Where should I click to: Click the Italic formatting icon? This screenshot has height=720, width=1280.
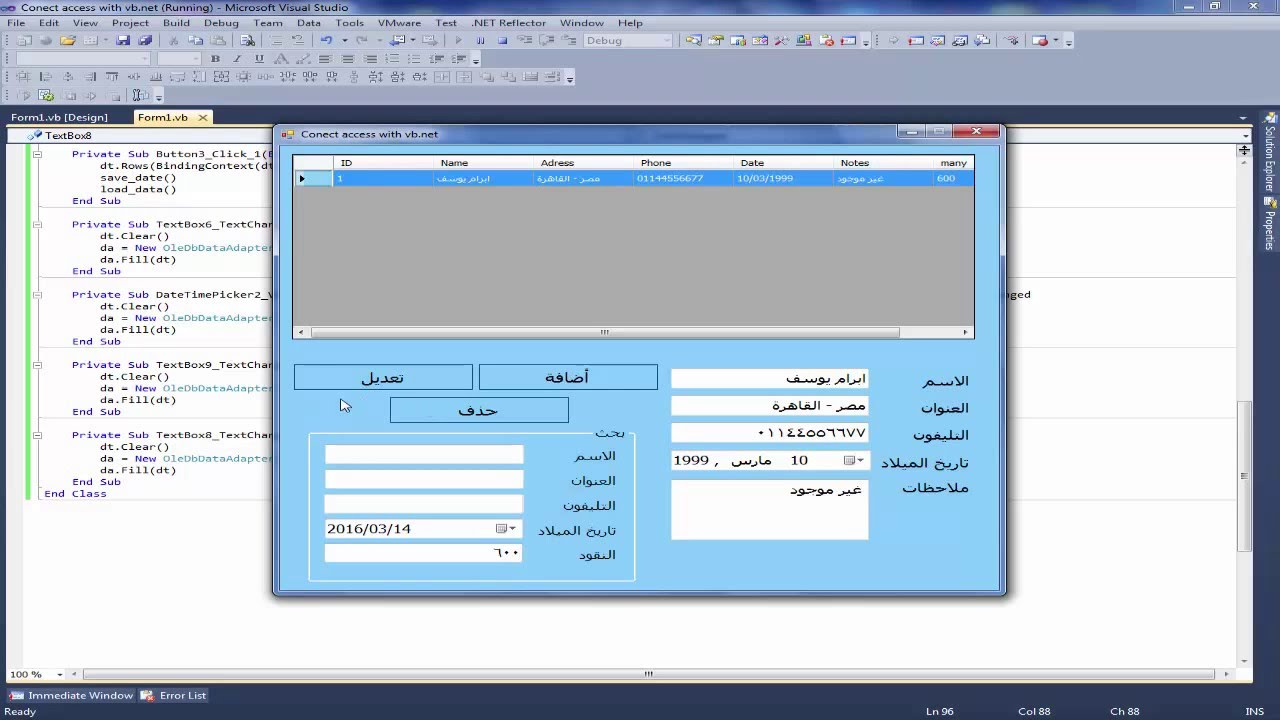237,59
